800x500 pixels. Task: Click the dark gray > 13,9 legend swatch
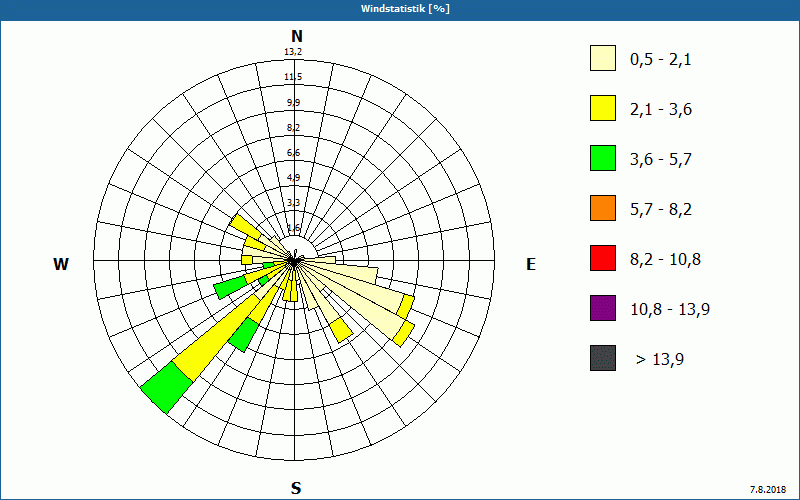[x=603, y=358]
